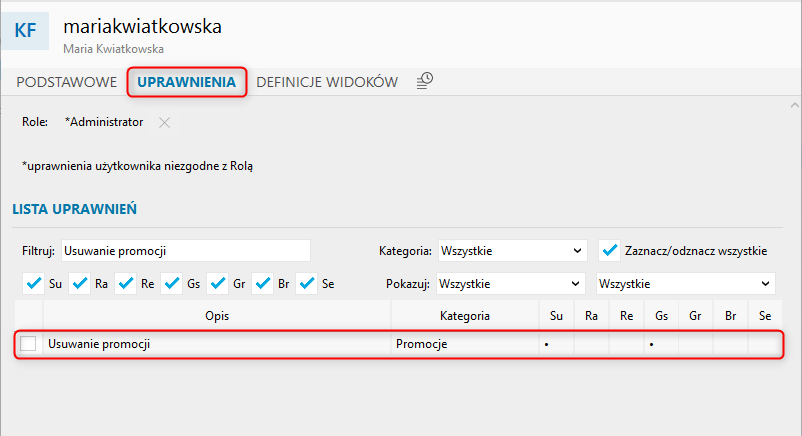Screen dimensions: 802x436
Task: Toggle the Se filter checkbox
Action: 307,284
